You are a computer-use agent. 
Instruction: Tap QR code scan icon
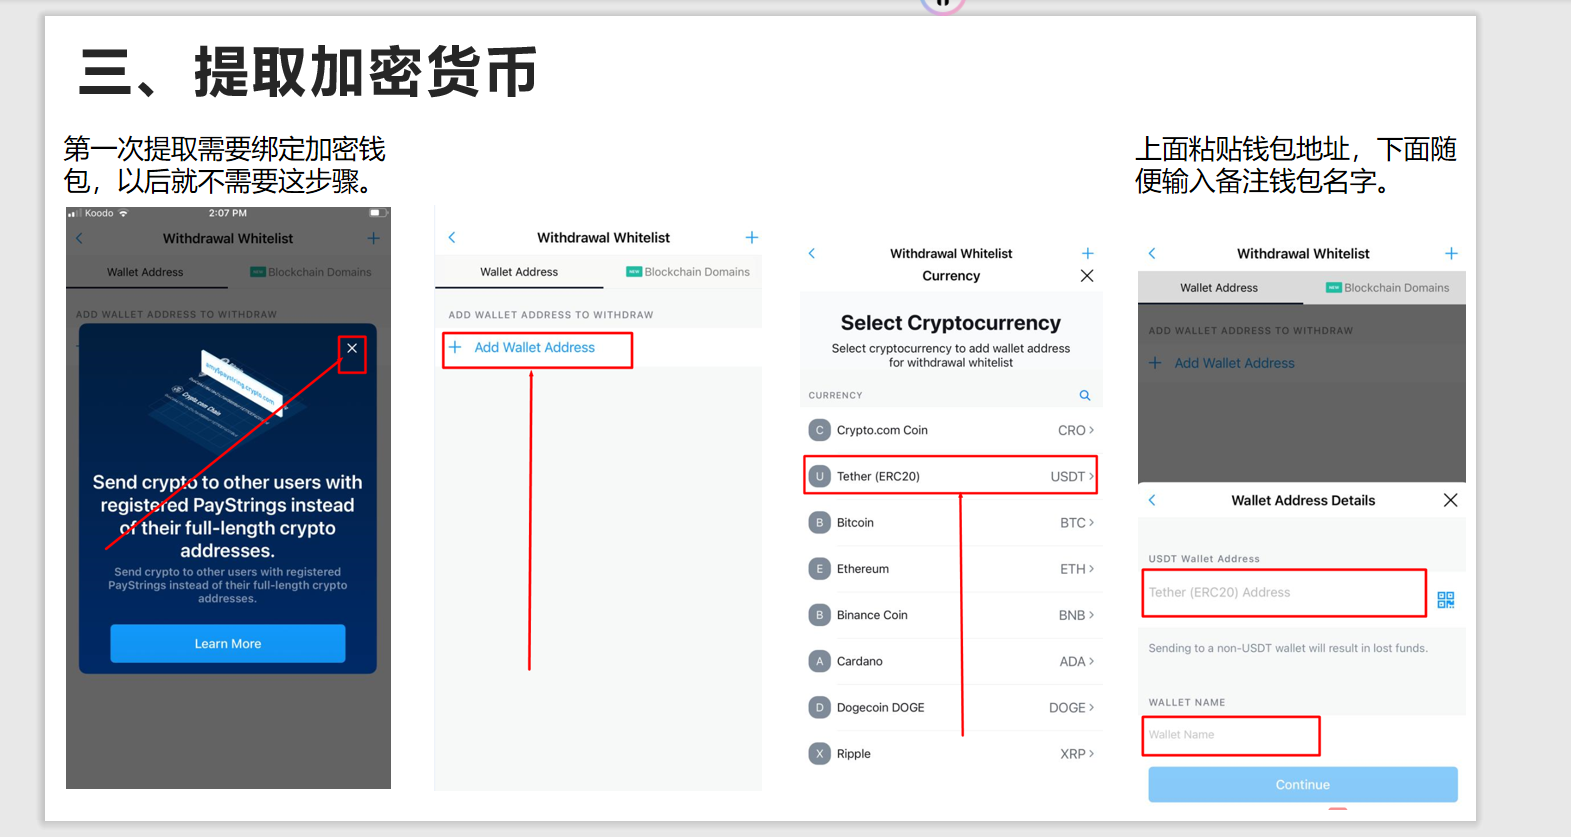coord(1446,600)
